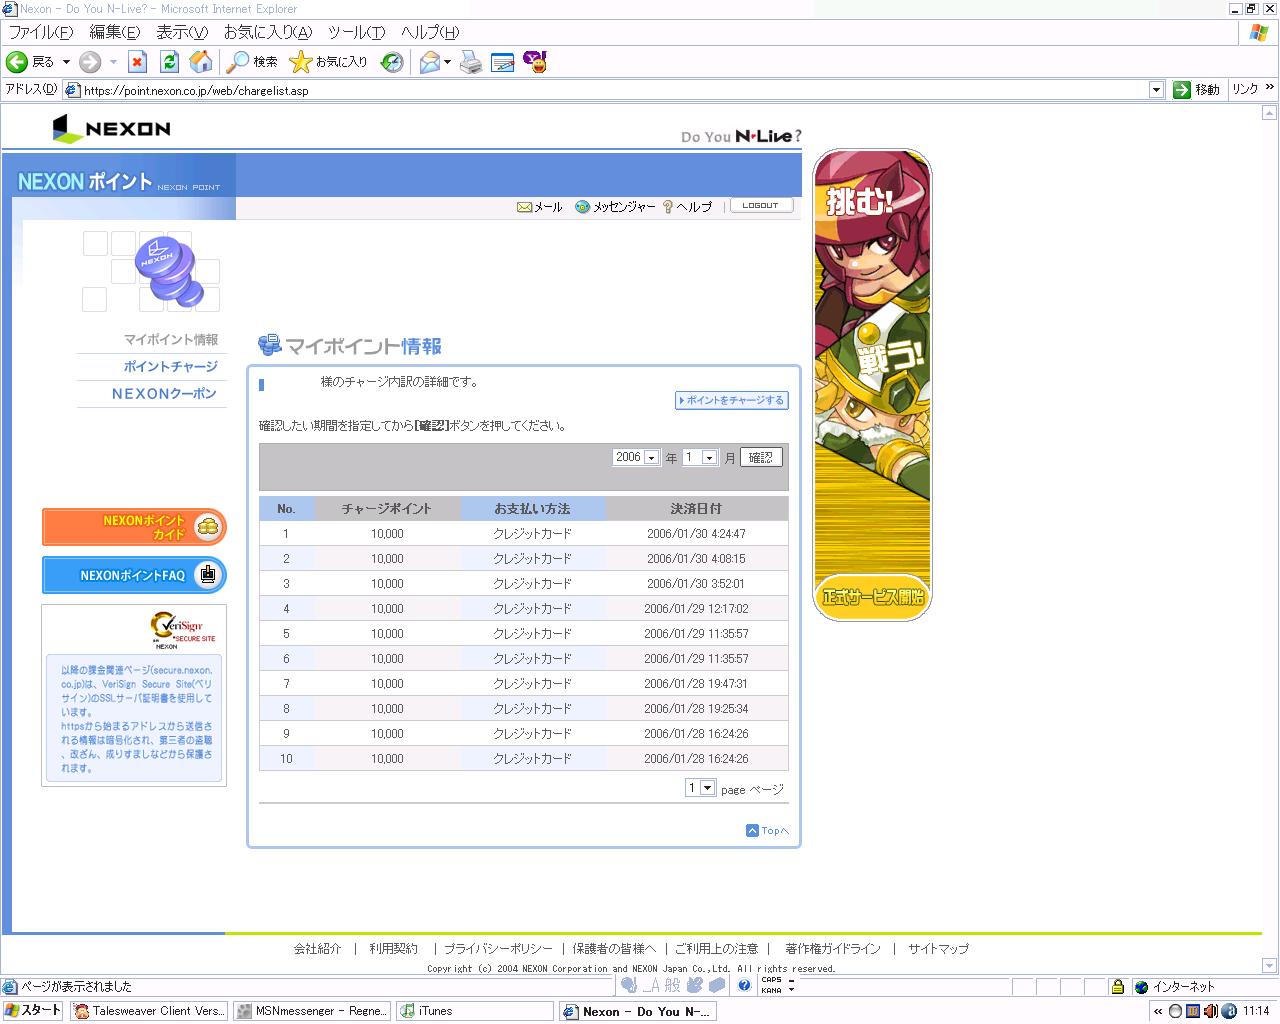
Task: Open サイトマップ footer link
Action: pyautogui.click(x=938, y=949)
